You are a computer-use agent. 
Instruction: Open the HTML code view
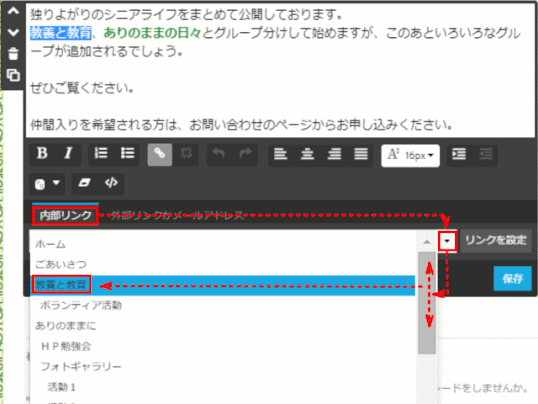tap(111, 183)
